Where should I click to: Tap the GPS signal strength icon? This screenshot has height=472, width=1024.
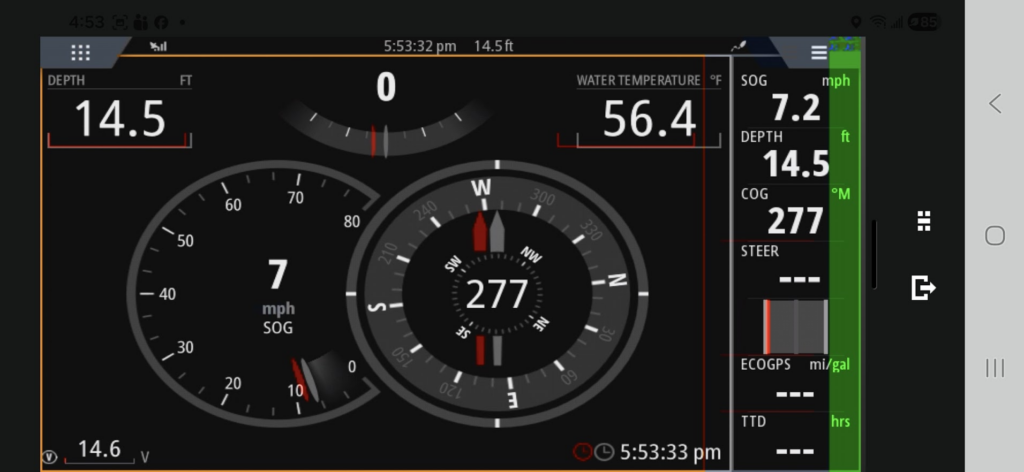pos(158,46)
